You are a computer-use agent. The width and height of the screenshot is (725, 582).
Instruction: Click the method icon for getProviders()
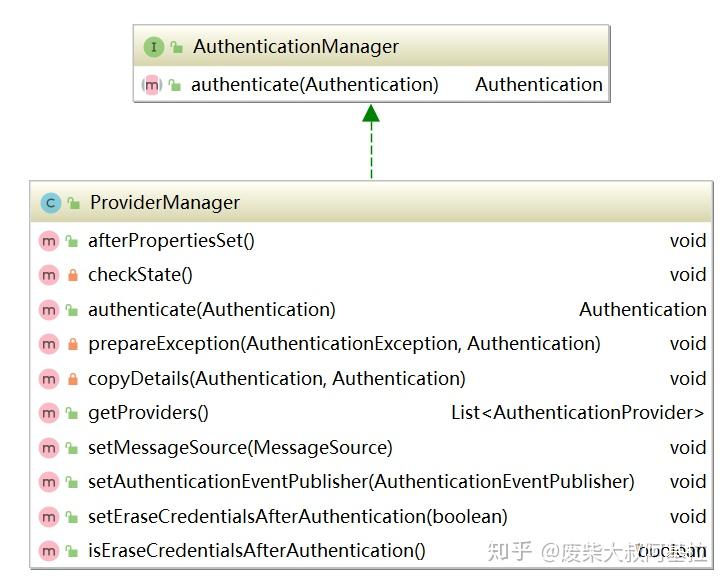(x=49, y=413)
